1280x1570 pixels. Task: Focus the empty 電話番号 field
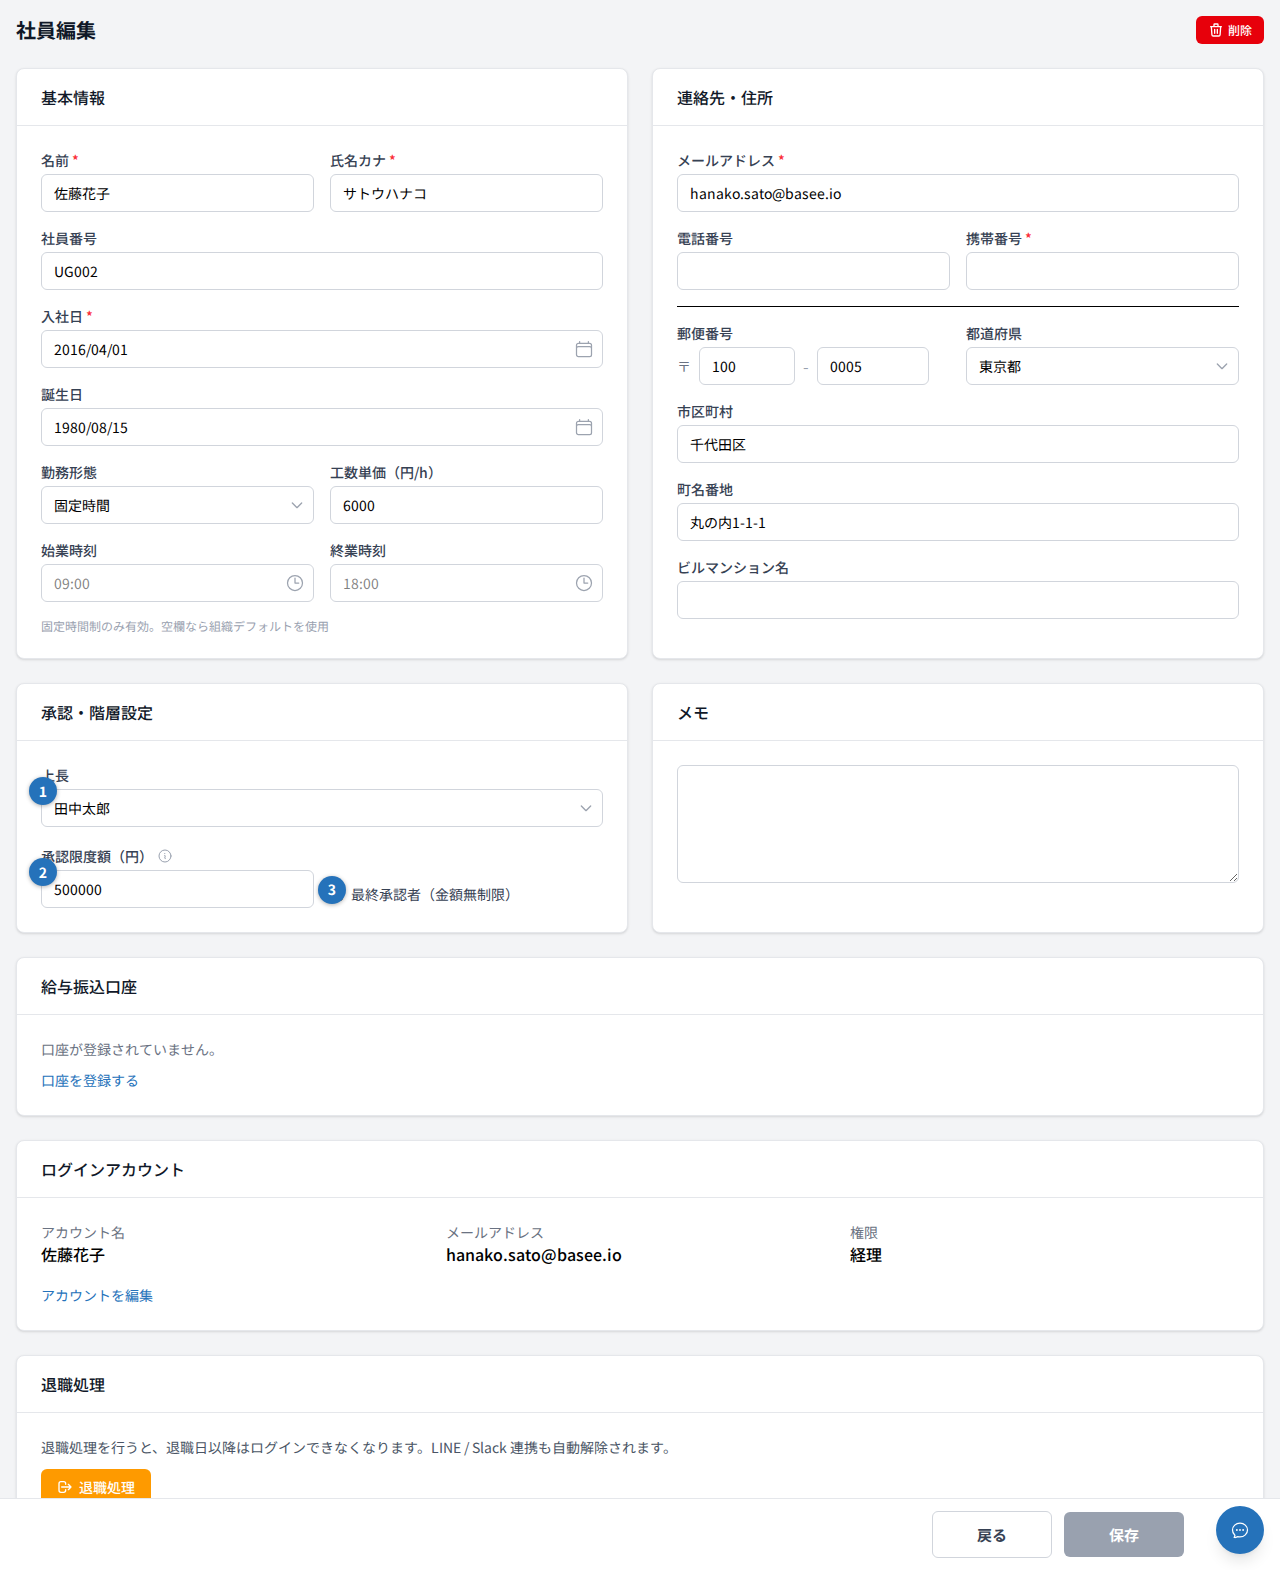(813, 271)
